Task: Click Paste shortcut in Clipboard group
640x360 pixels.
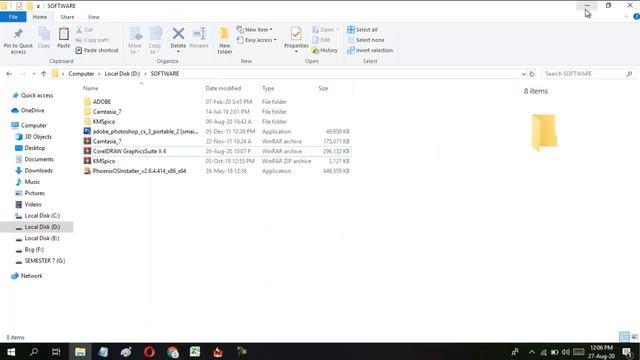Action: [x=97, y=50]
